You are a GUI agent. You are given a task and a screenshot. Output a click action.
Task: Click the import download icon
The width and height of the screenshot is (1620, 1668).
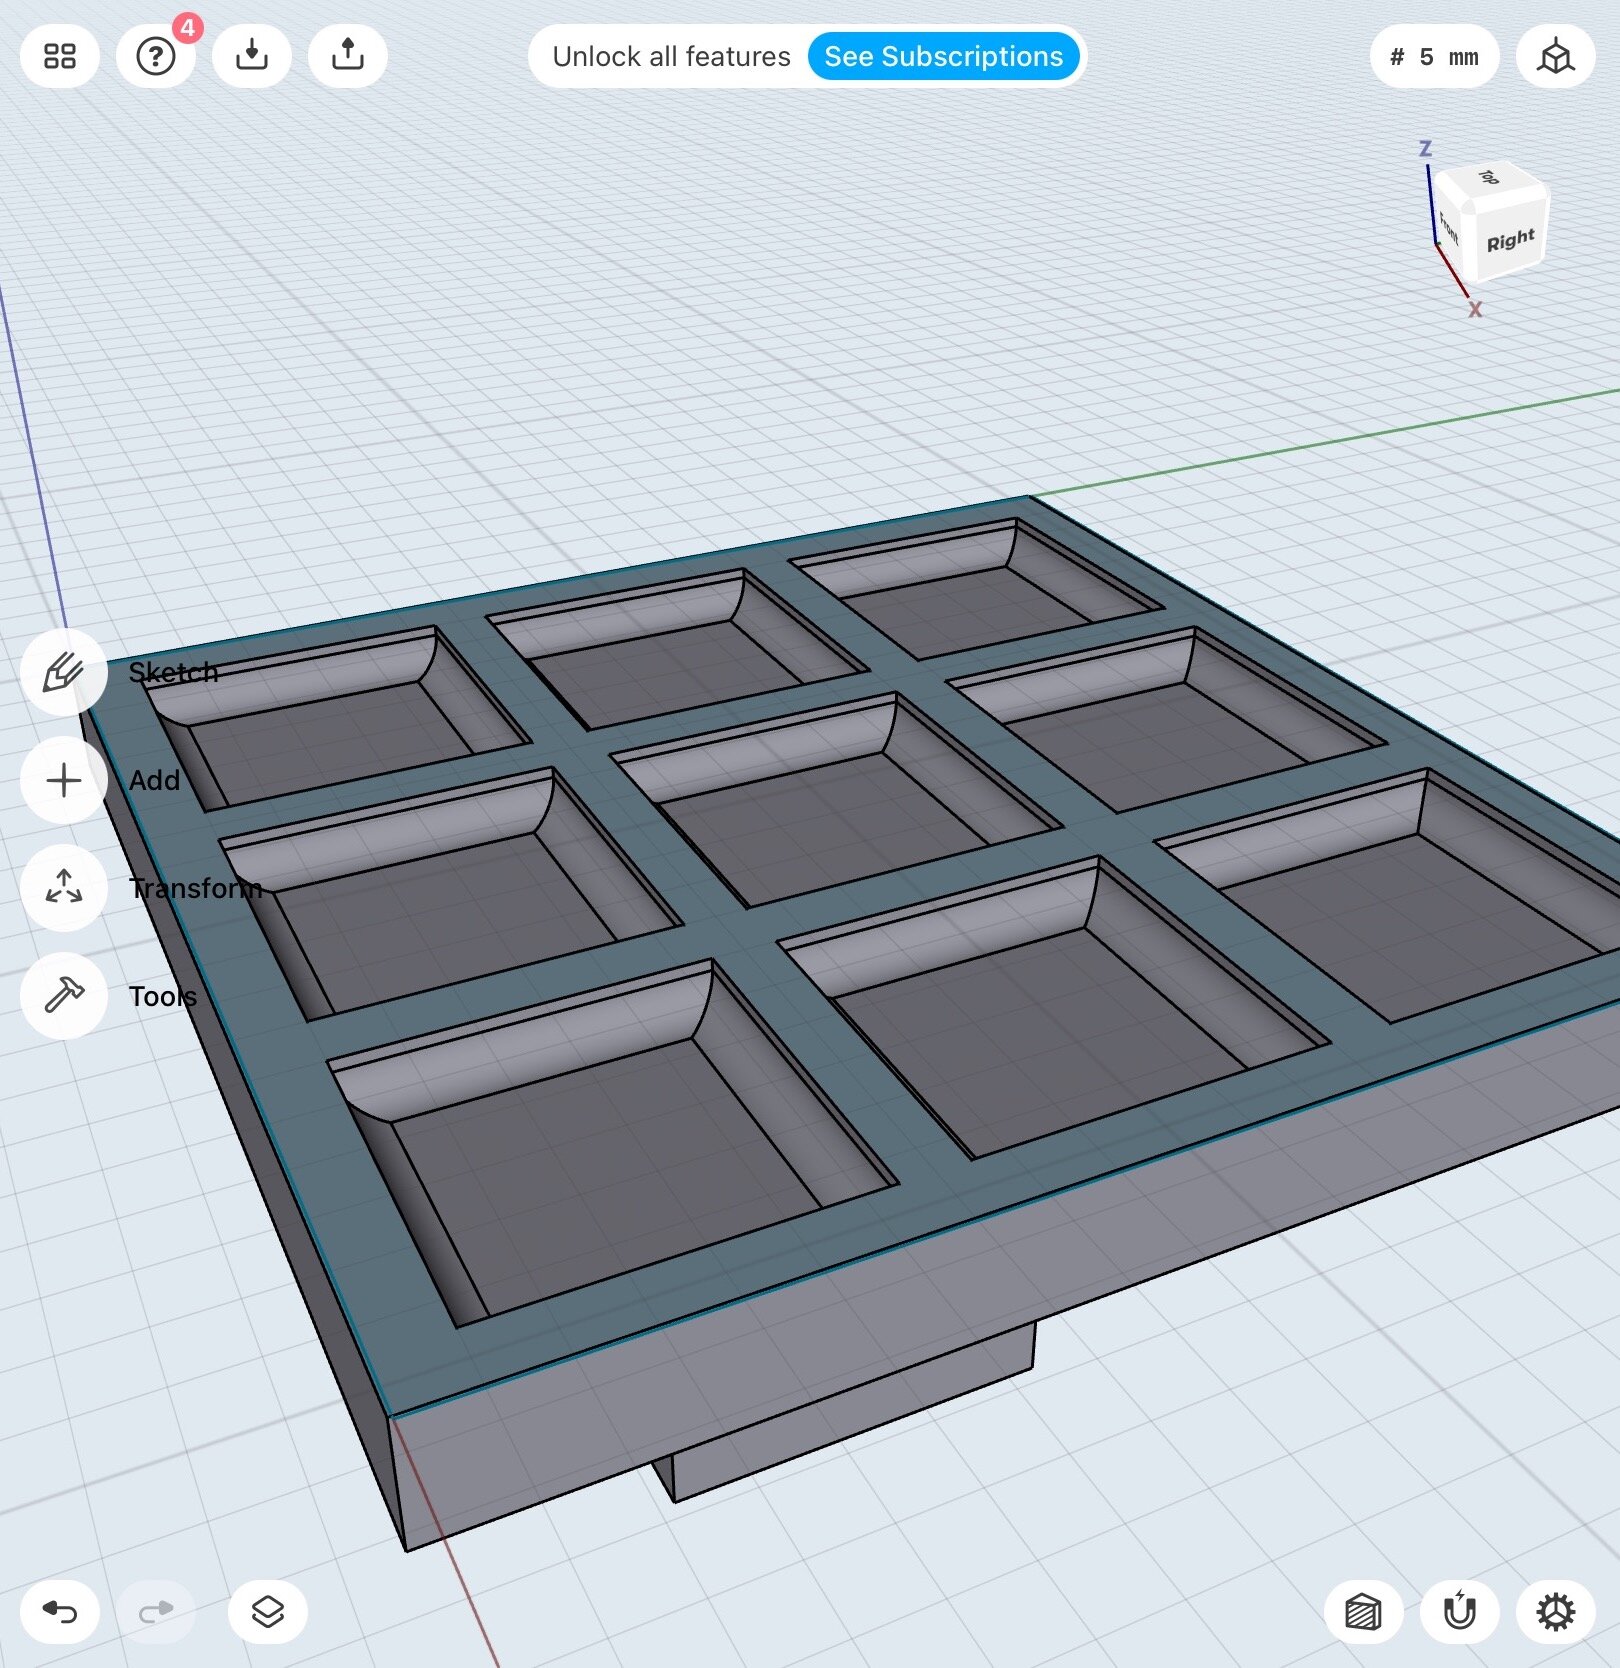(x=252, y=56)
